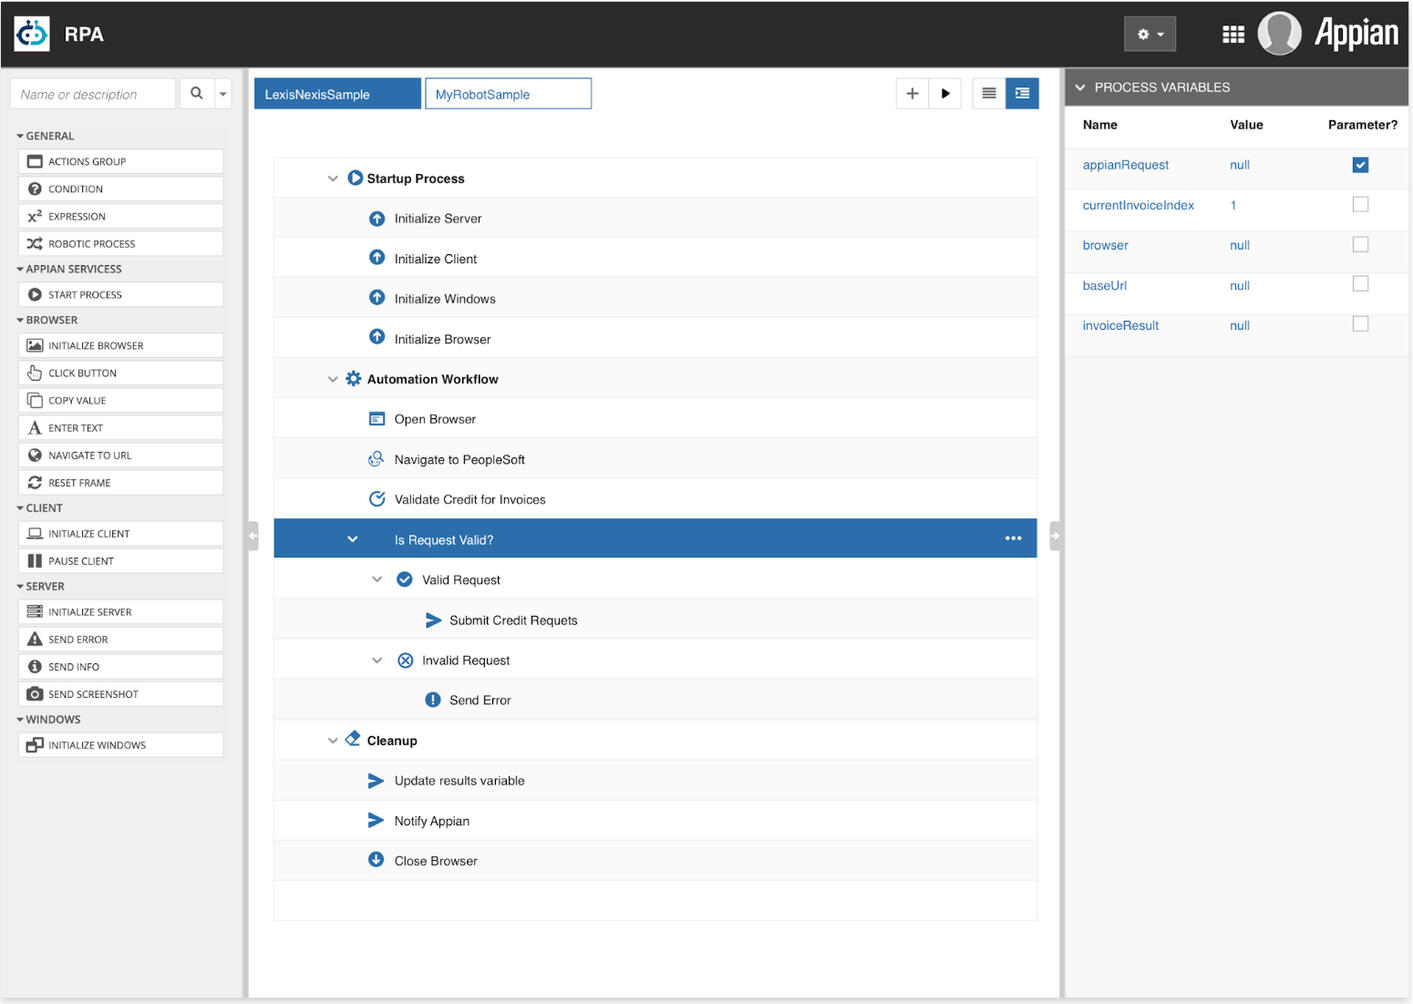Open the ellipsis menu on Is Request Valid?
The width and height of the screenshot is (1413, 1004).
tap(1013, 538)
